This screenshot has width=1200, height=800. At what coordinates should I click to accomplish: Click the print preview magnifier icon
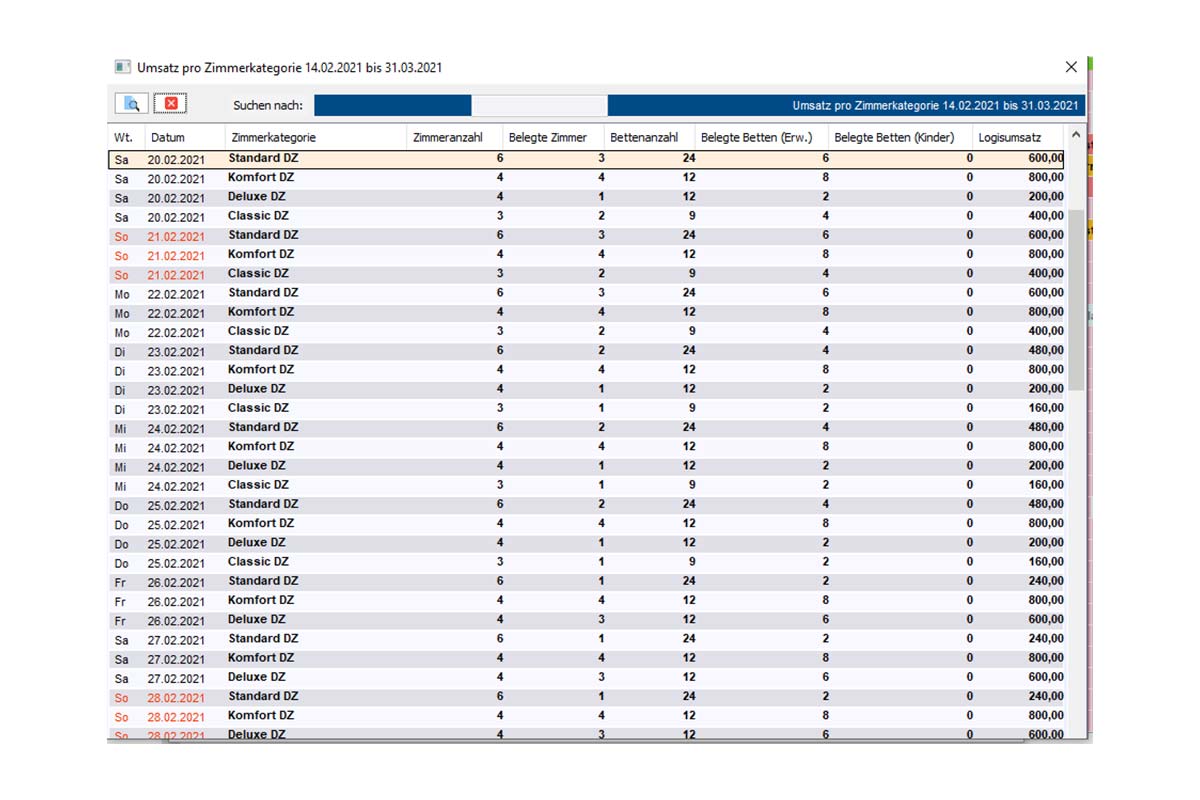131,104
